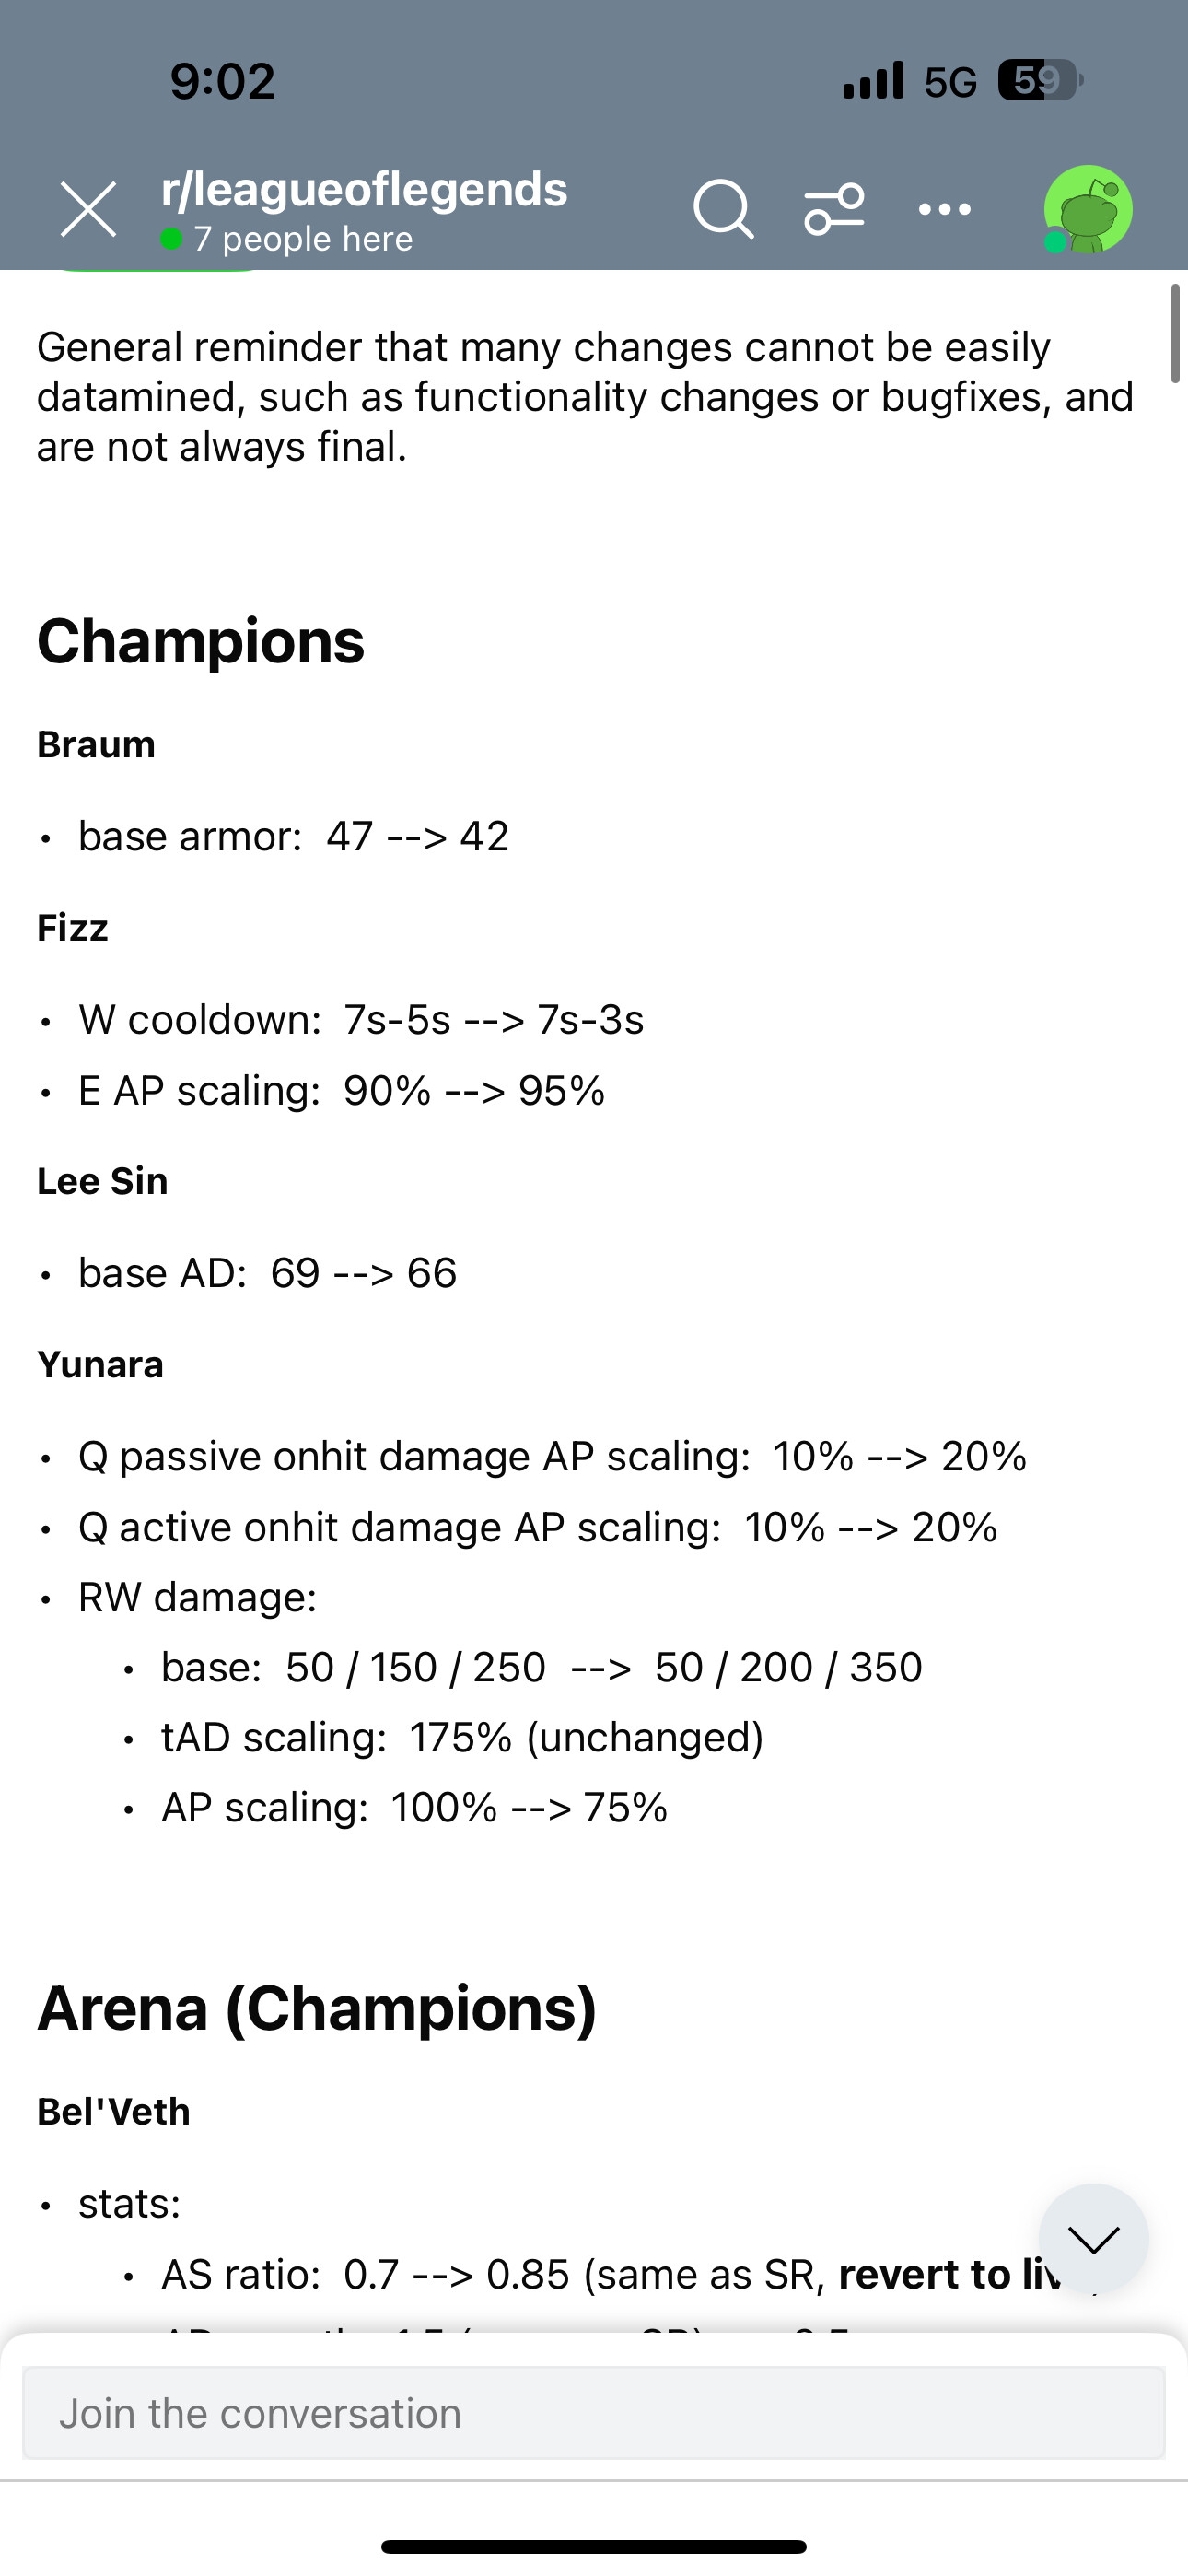Open the comment sort and filter options icon
This screenshot has width=1188, height=2576.
point(834,209)
